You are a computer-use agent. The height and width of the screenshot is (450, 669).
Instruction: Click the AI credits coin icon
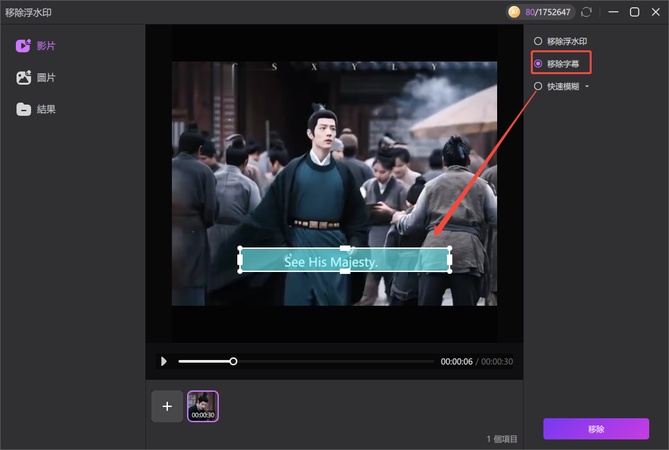pos(514,12)
